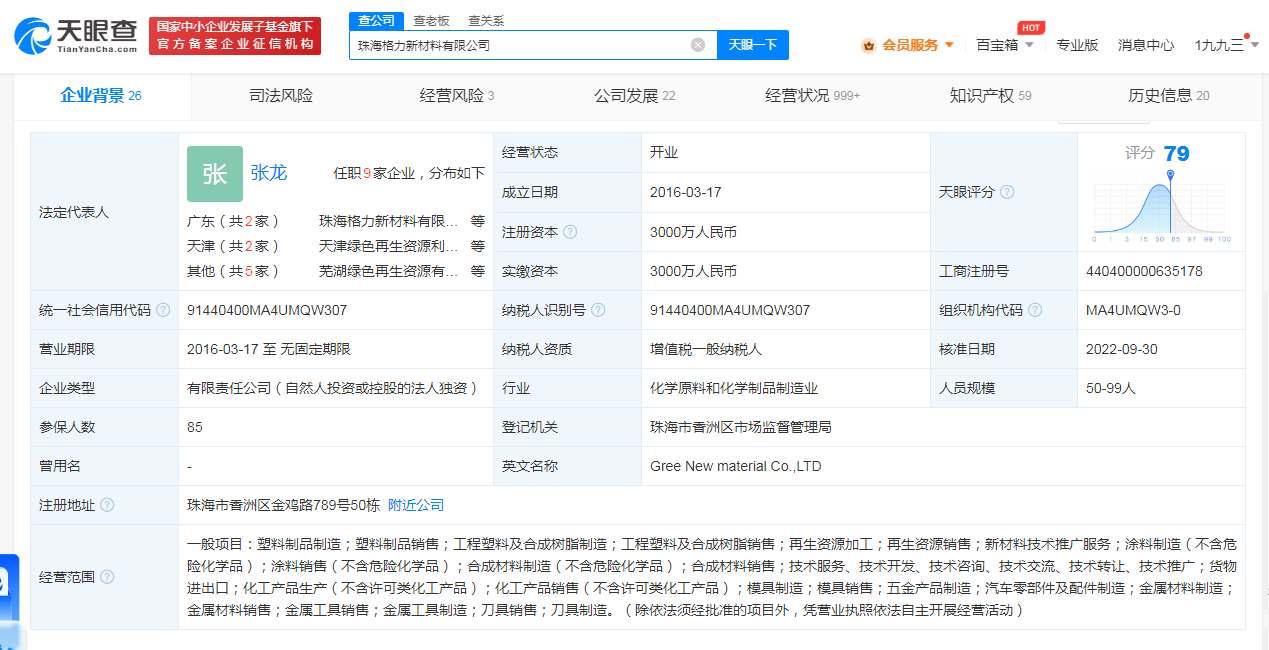Viewport: 1269px width, 650px height.
Task: Switch to the 经营状况 tab
Action: point(812,96)
